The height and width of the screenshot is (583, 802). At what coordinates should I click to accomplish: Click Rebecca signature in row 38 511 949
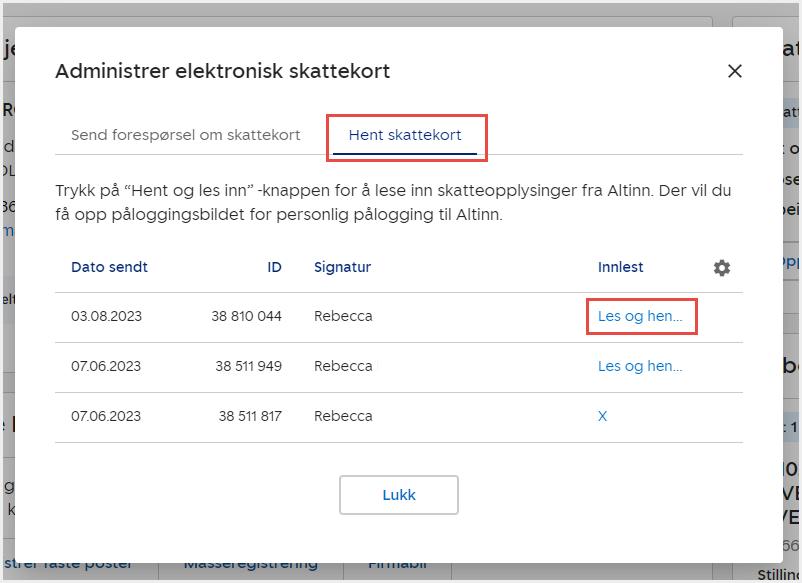coord(343,366)
